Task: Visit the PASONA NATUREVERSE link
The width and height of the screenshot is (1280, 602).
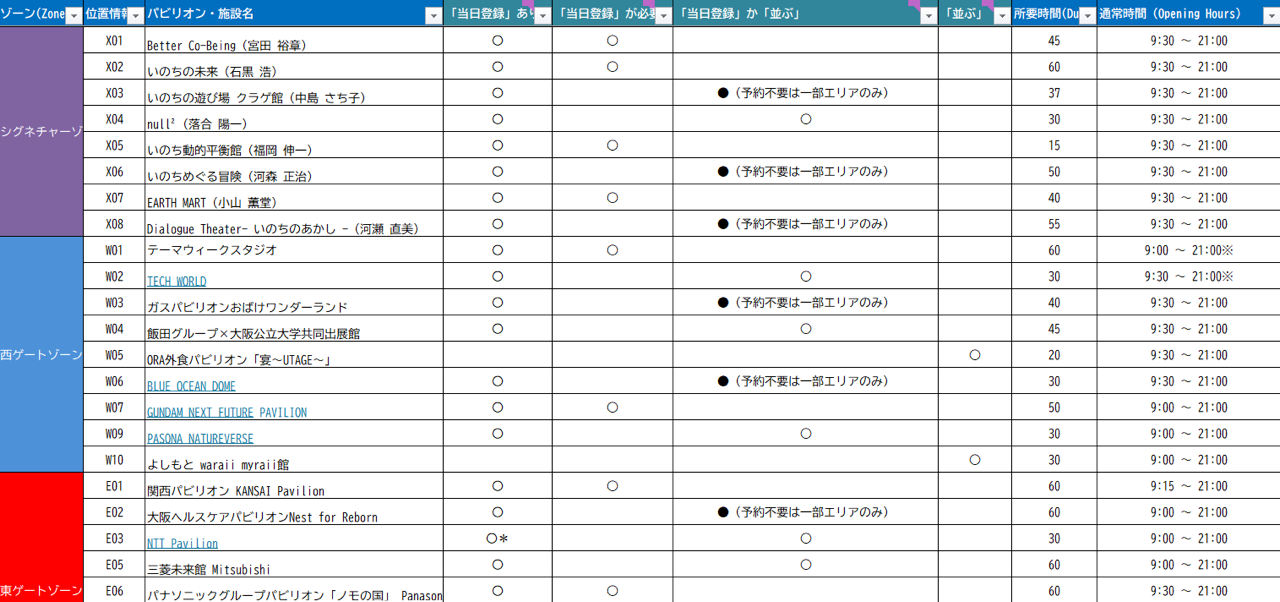Action: (x=200, y=439)
